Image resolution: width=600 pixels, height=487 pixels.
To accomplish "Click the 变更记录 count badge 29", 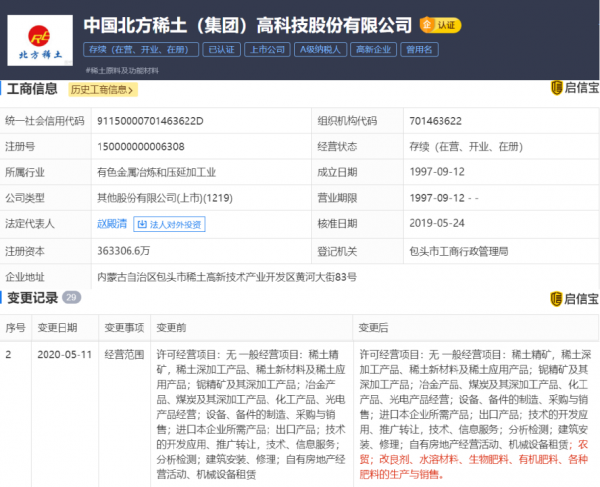I will [72, 297].
